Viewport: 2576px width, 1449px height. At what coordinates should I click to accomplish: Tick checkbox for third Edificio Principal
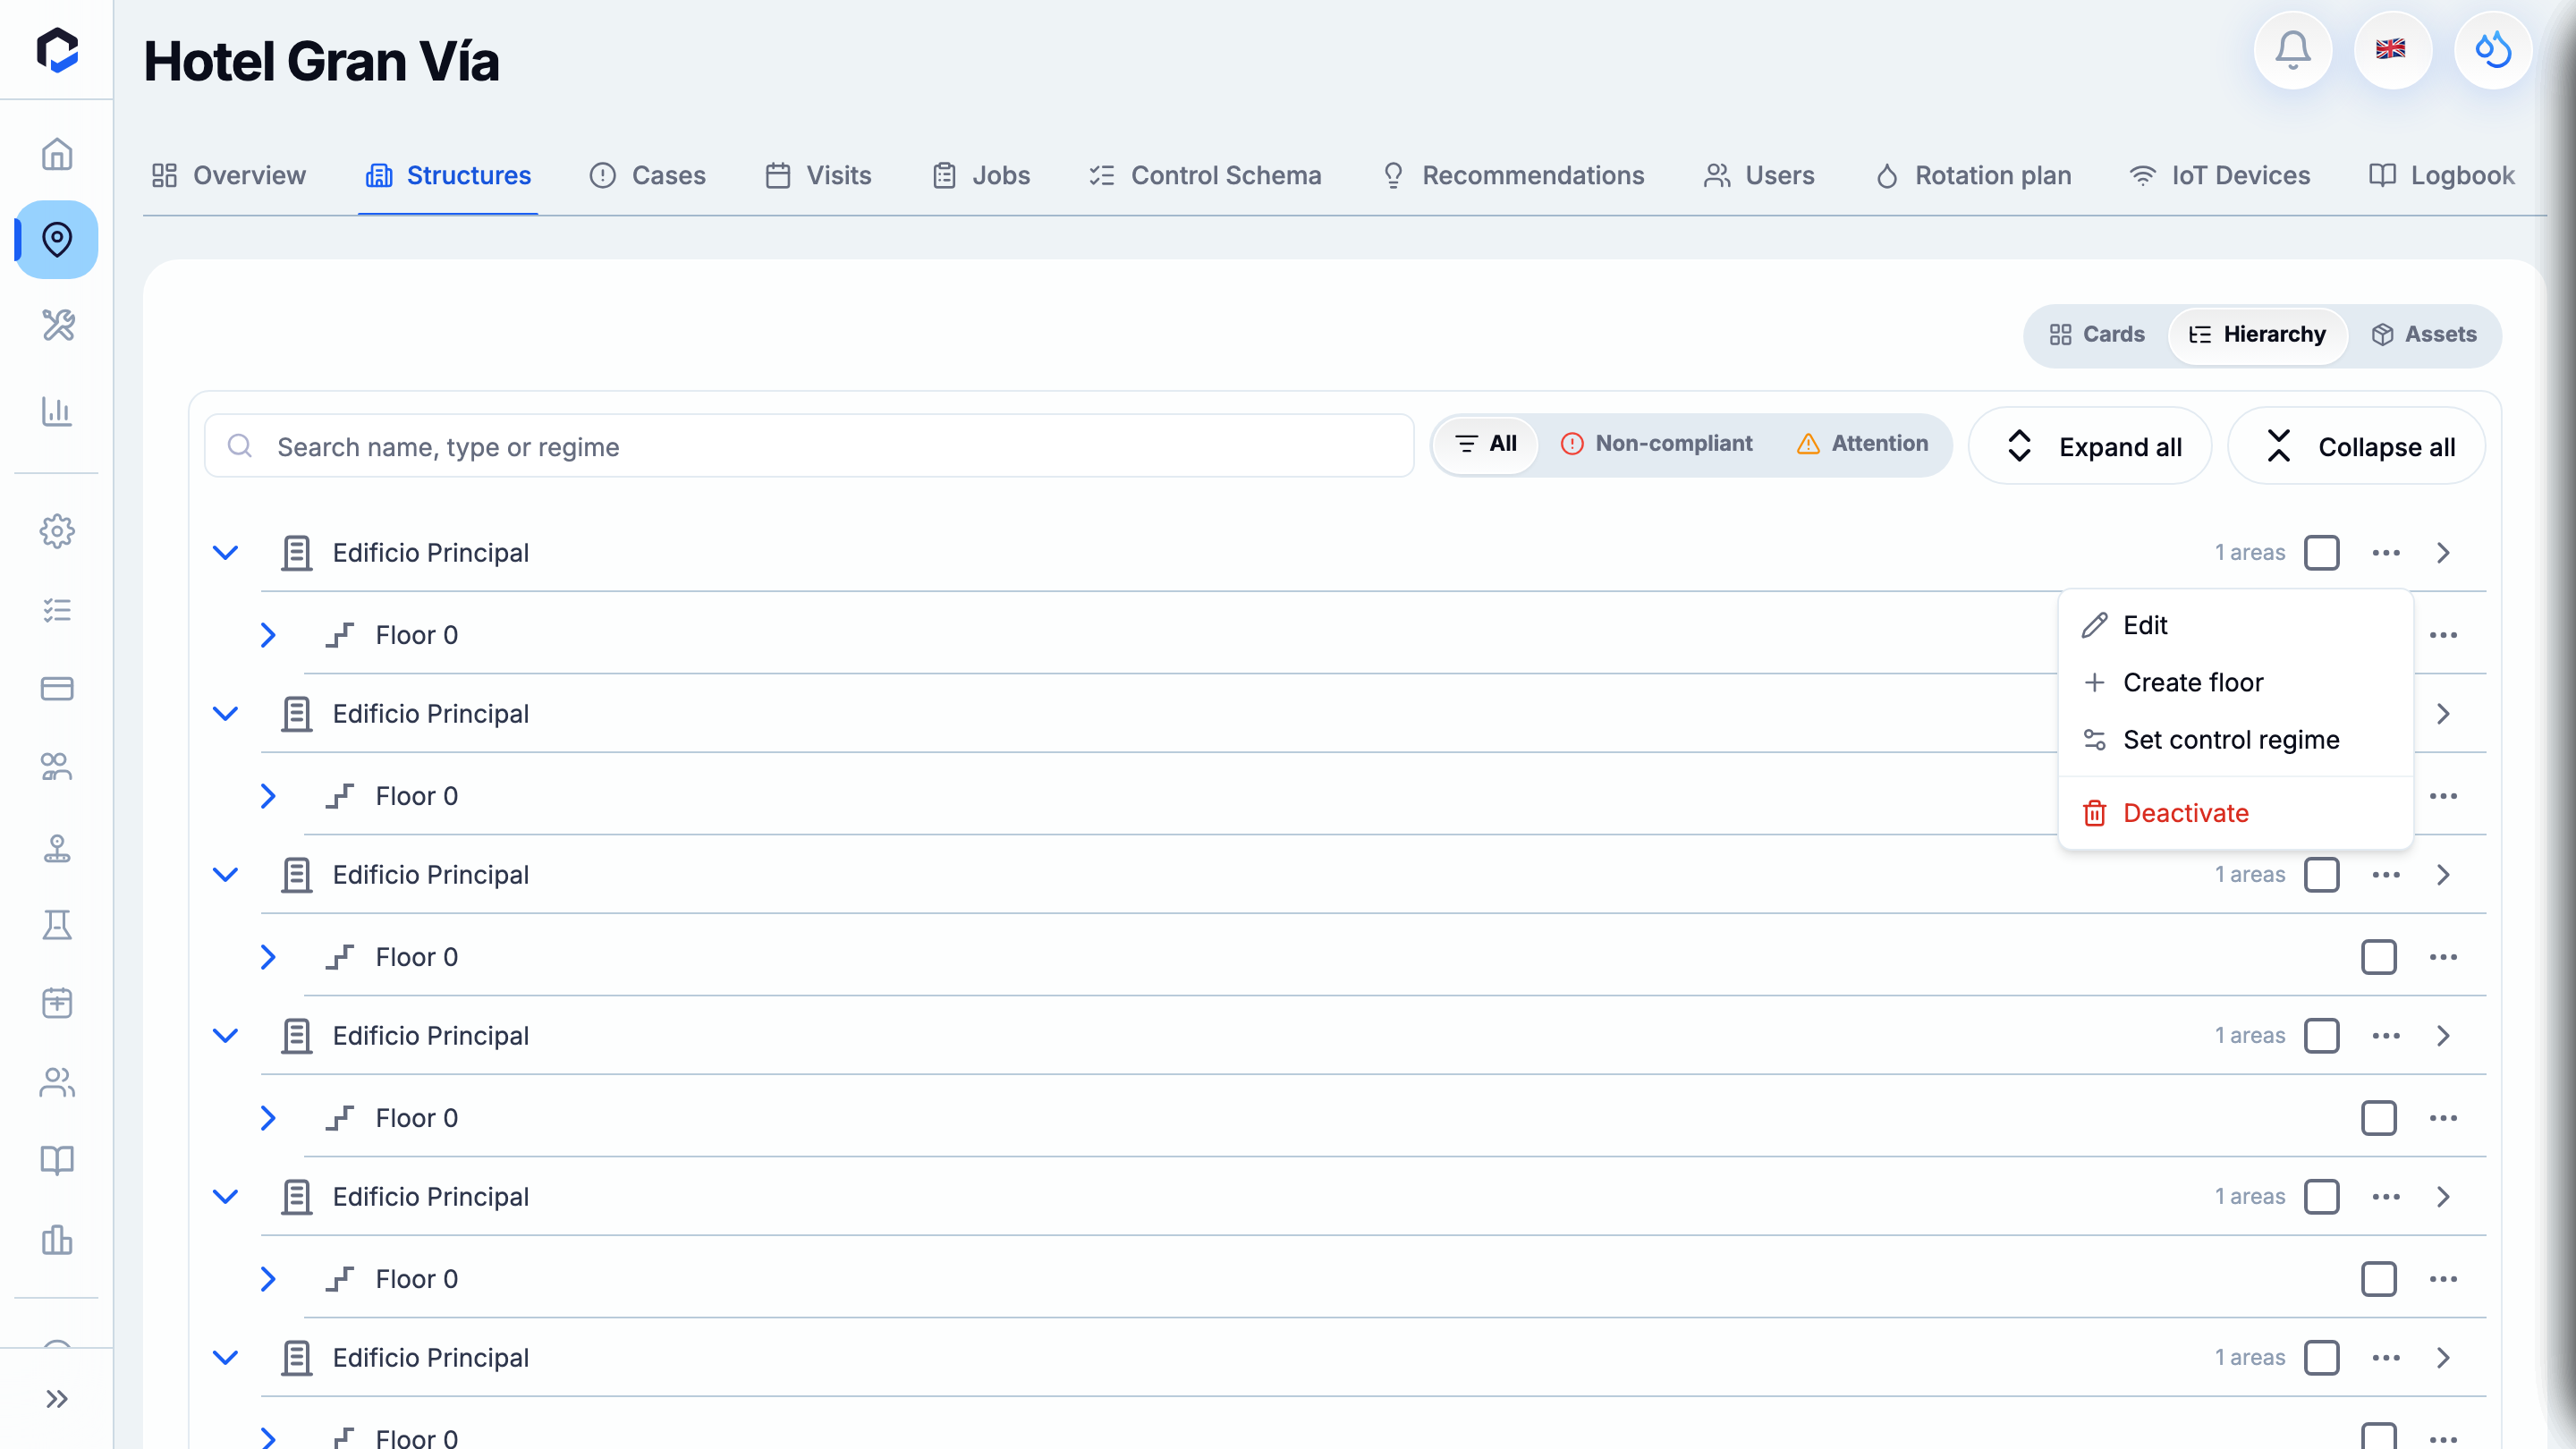click(x=2321, y=875)
